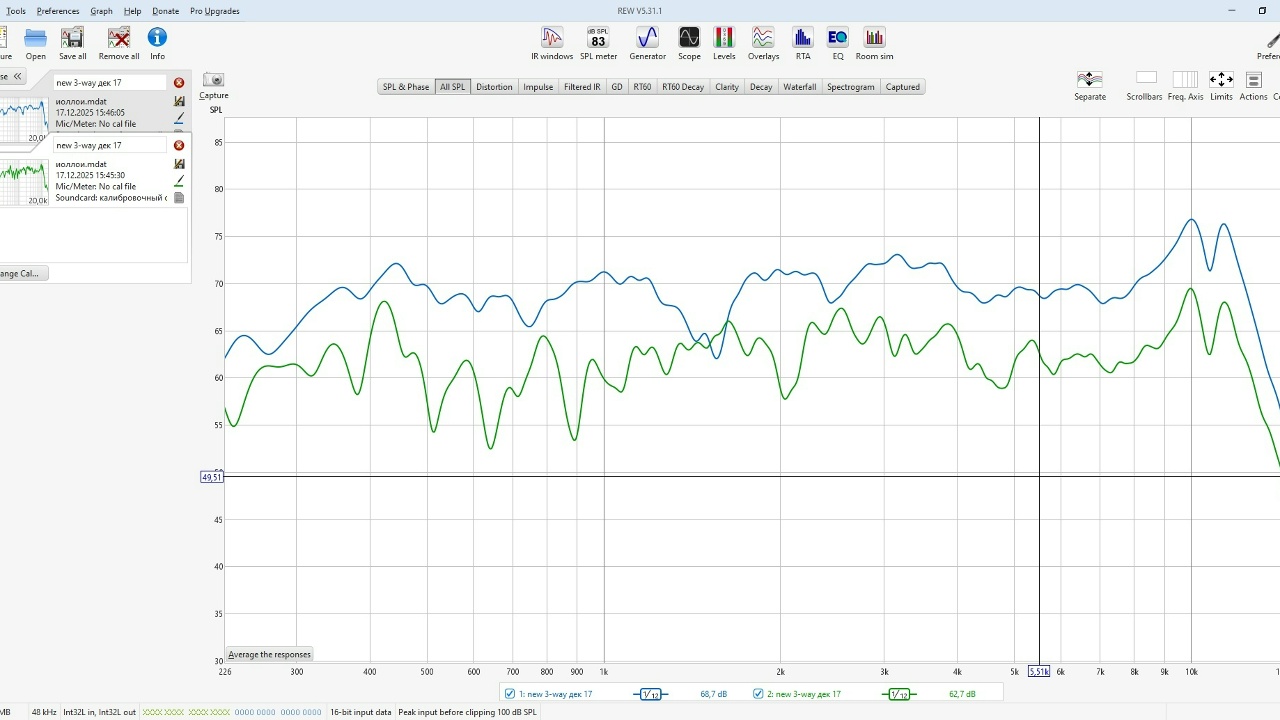Edit the first measurement's name field
This screenshot has height=720, width=1280.
(110, 83)
